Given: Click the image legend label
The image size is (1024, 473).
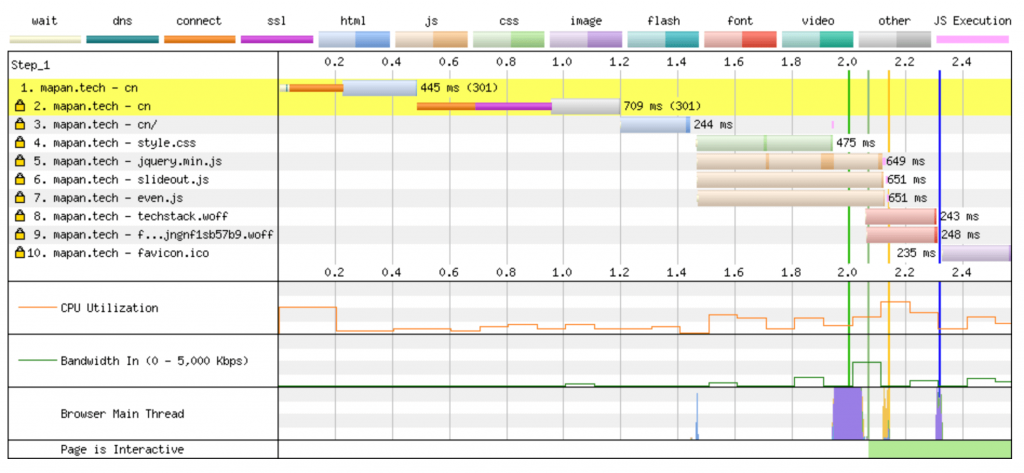Looking at the screenshot, I should tap(585, 21).
